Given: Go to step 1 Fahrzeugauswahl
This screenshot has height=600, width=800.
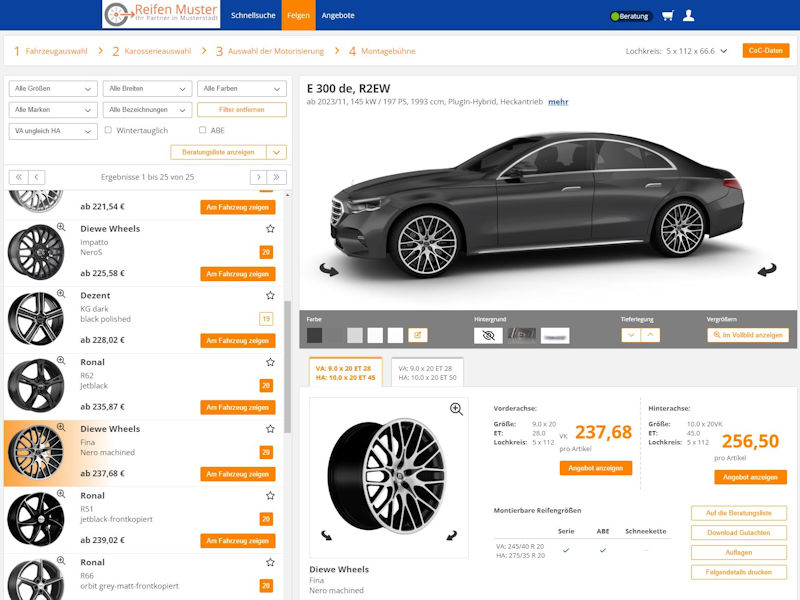Looking at the screenshot, I should click(x=51, y=51).
